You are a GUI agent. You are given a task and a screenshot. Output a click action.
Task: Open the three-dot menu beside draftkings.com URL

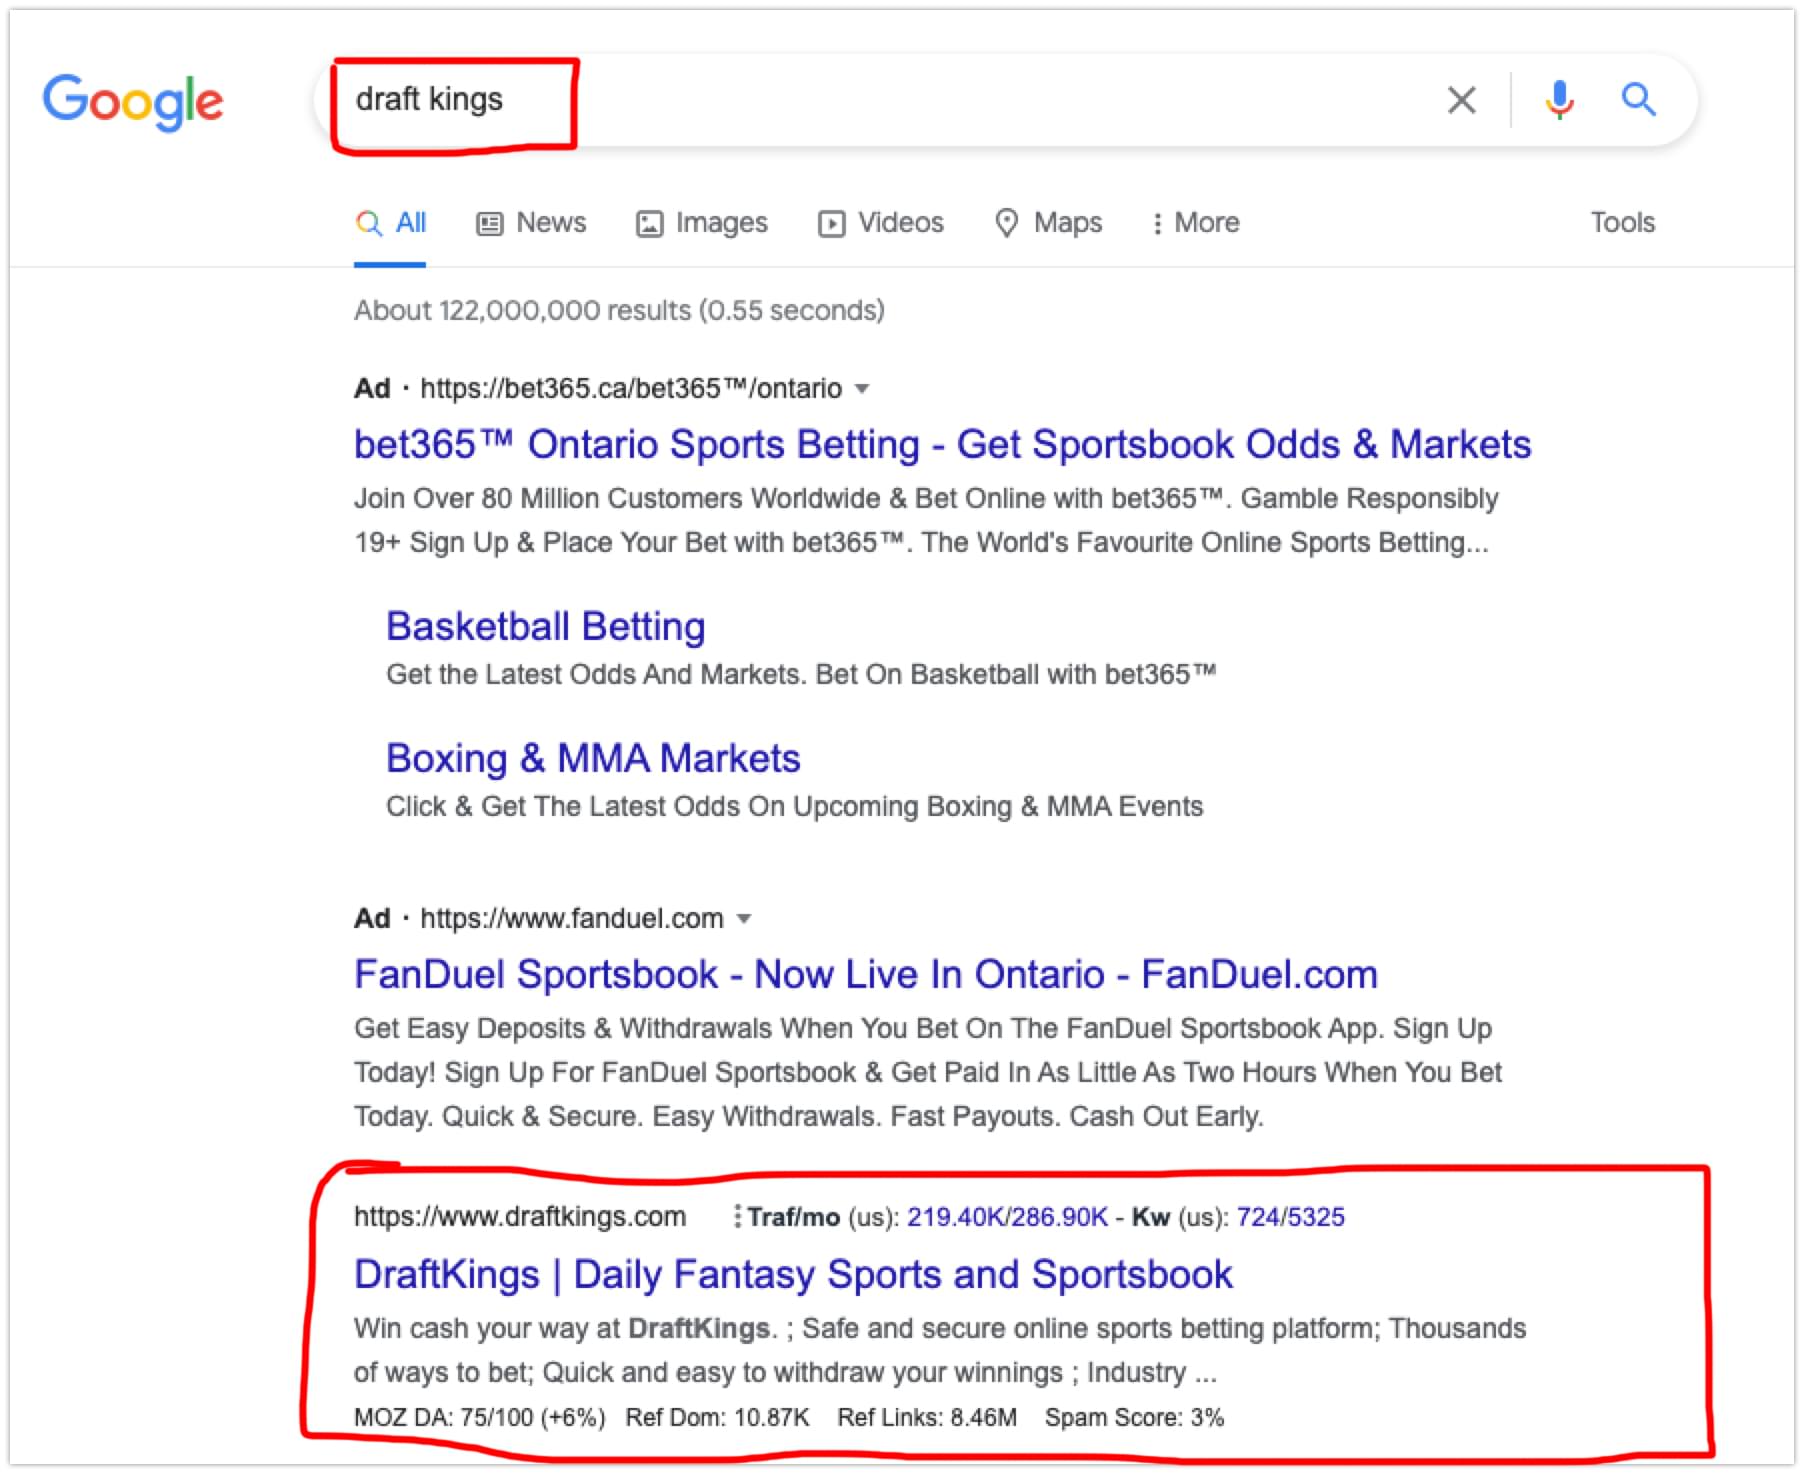(737, 1217)
